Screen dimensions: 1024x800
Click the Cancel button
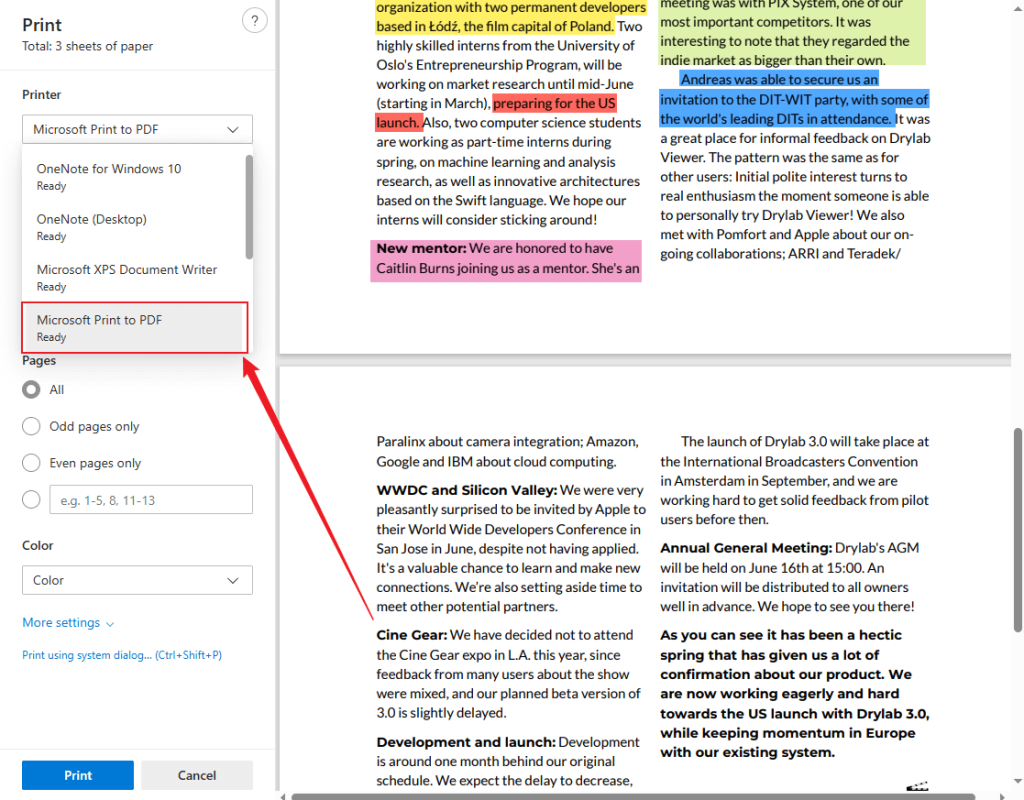197,774
